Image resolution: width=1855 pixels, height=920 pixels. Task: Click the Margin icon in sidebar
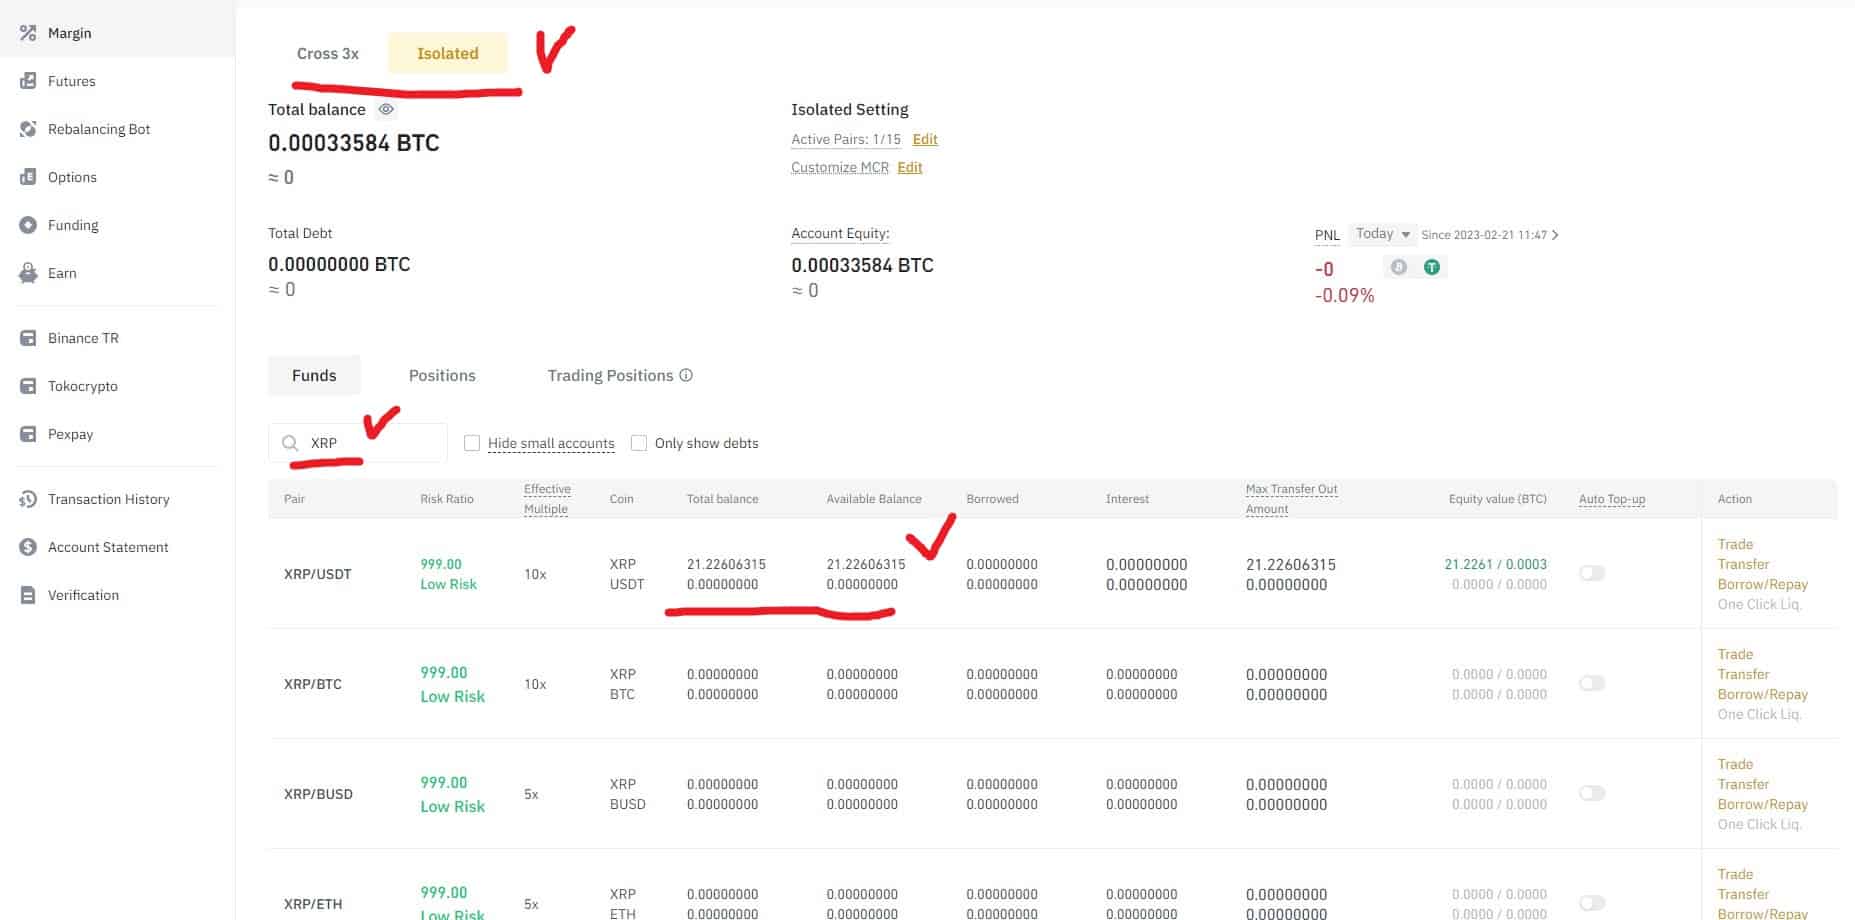coord(28,33)
